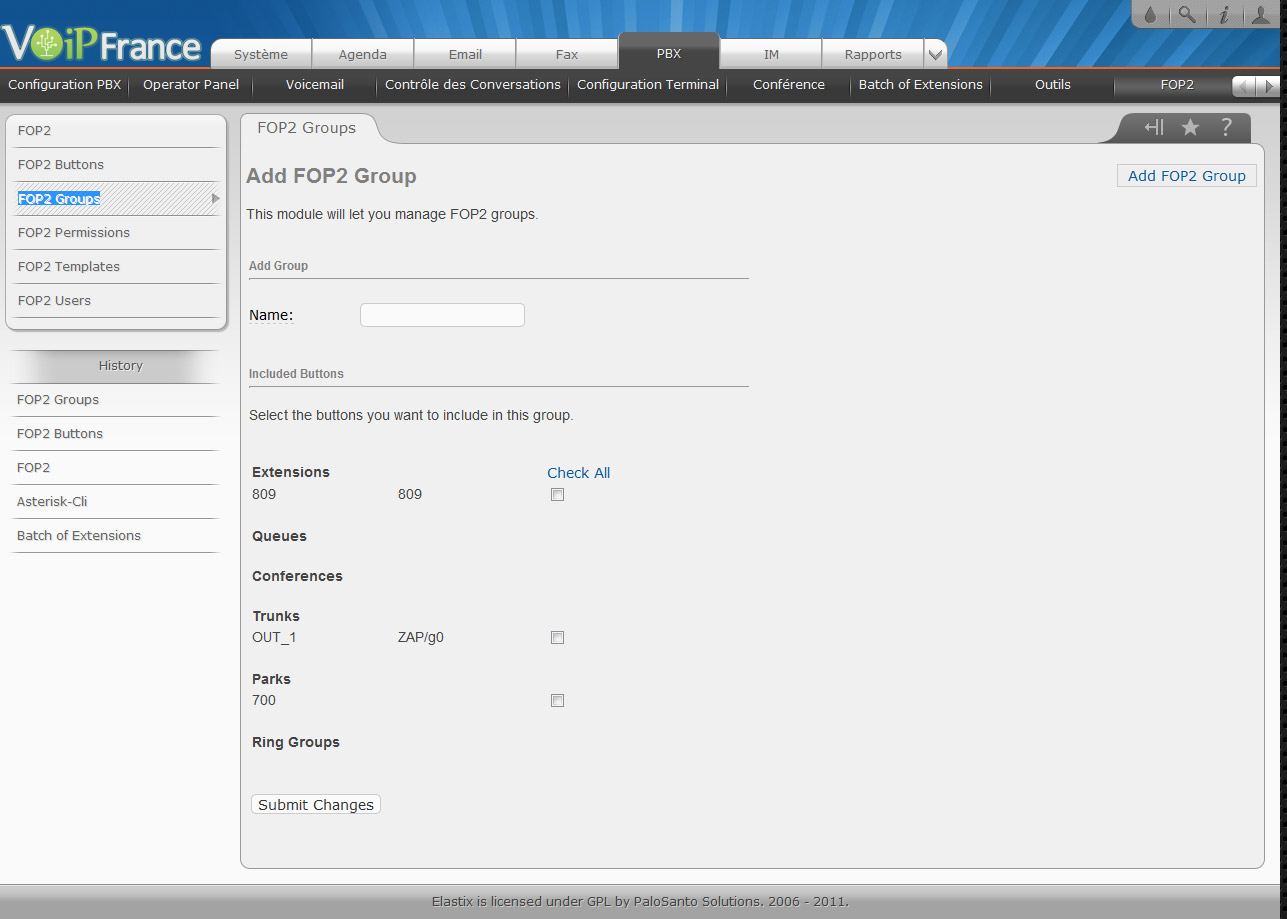Open search via the magnifier icon
1287x919 pixels.
1186,15
